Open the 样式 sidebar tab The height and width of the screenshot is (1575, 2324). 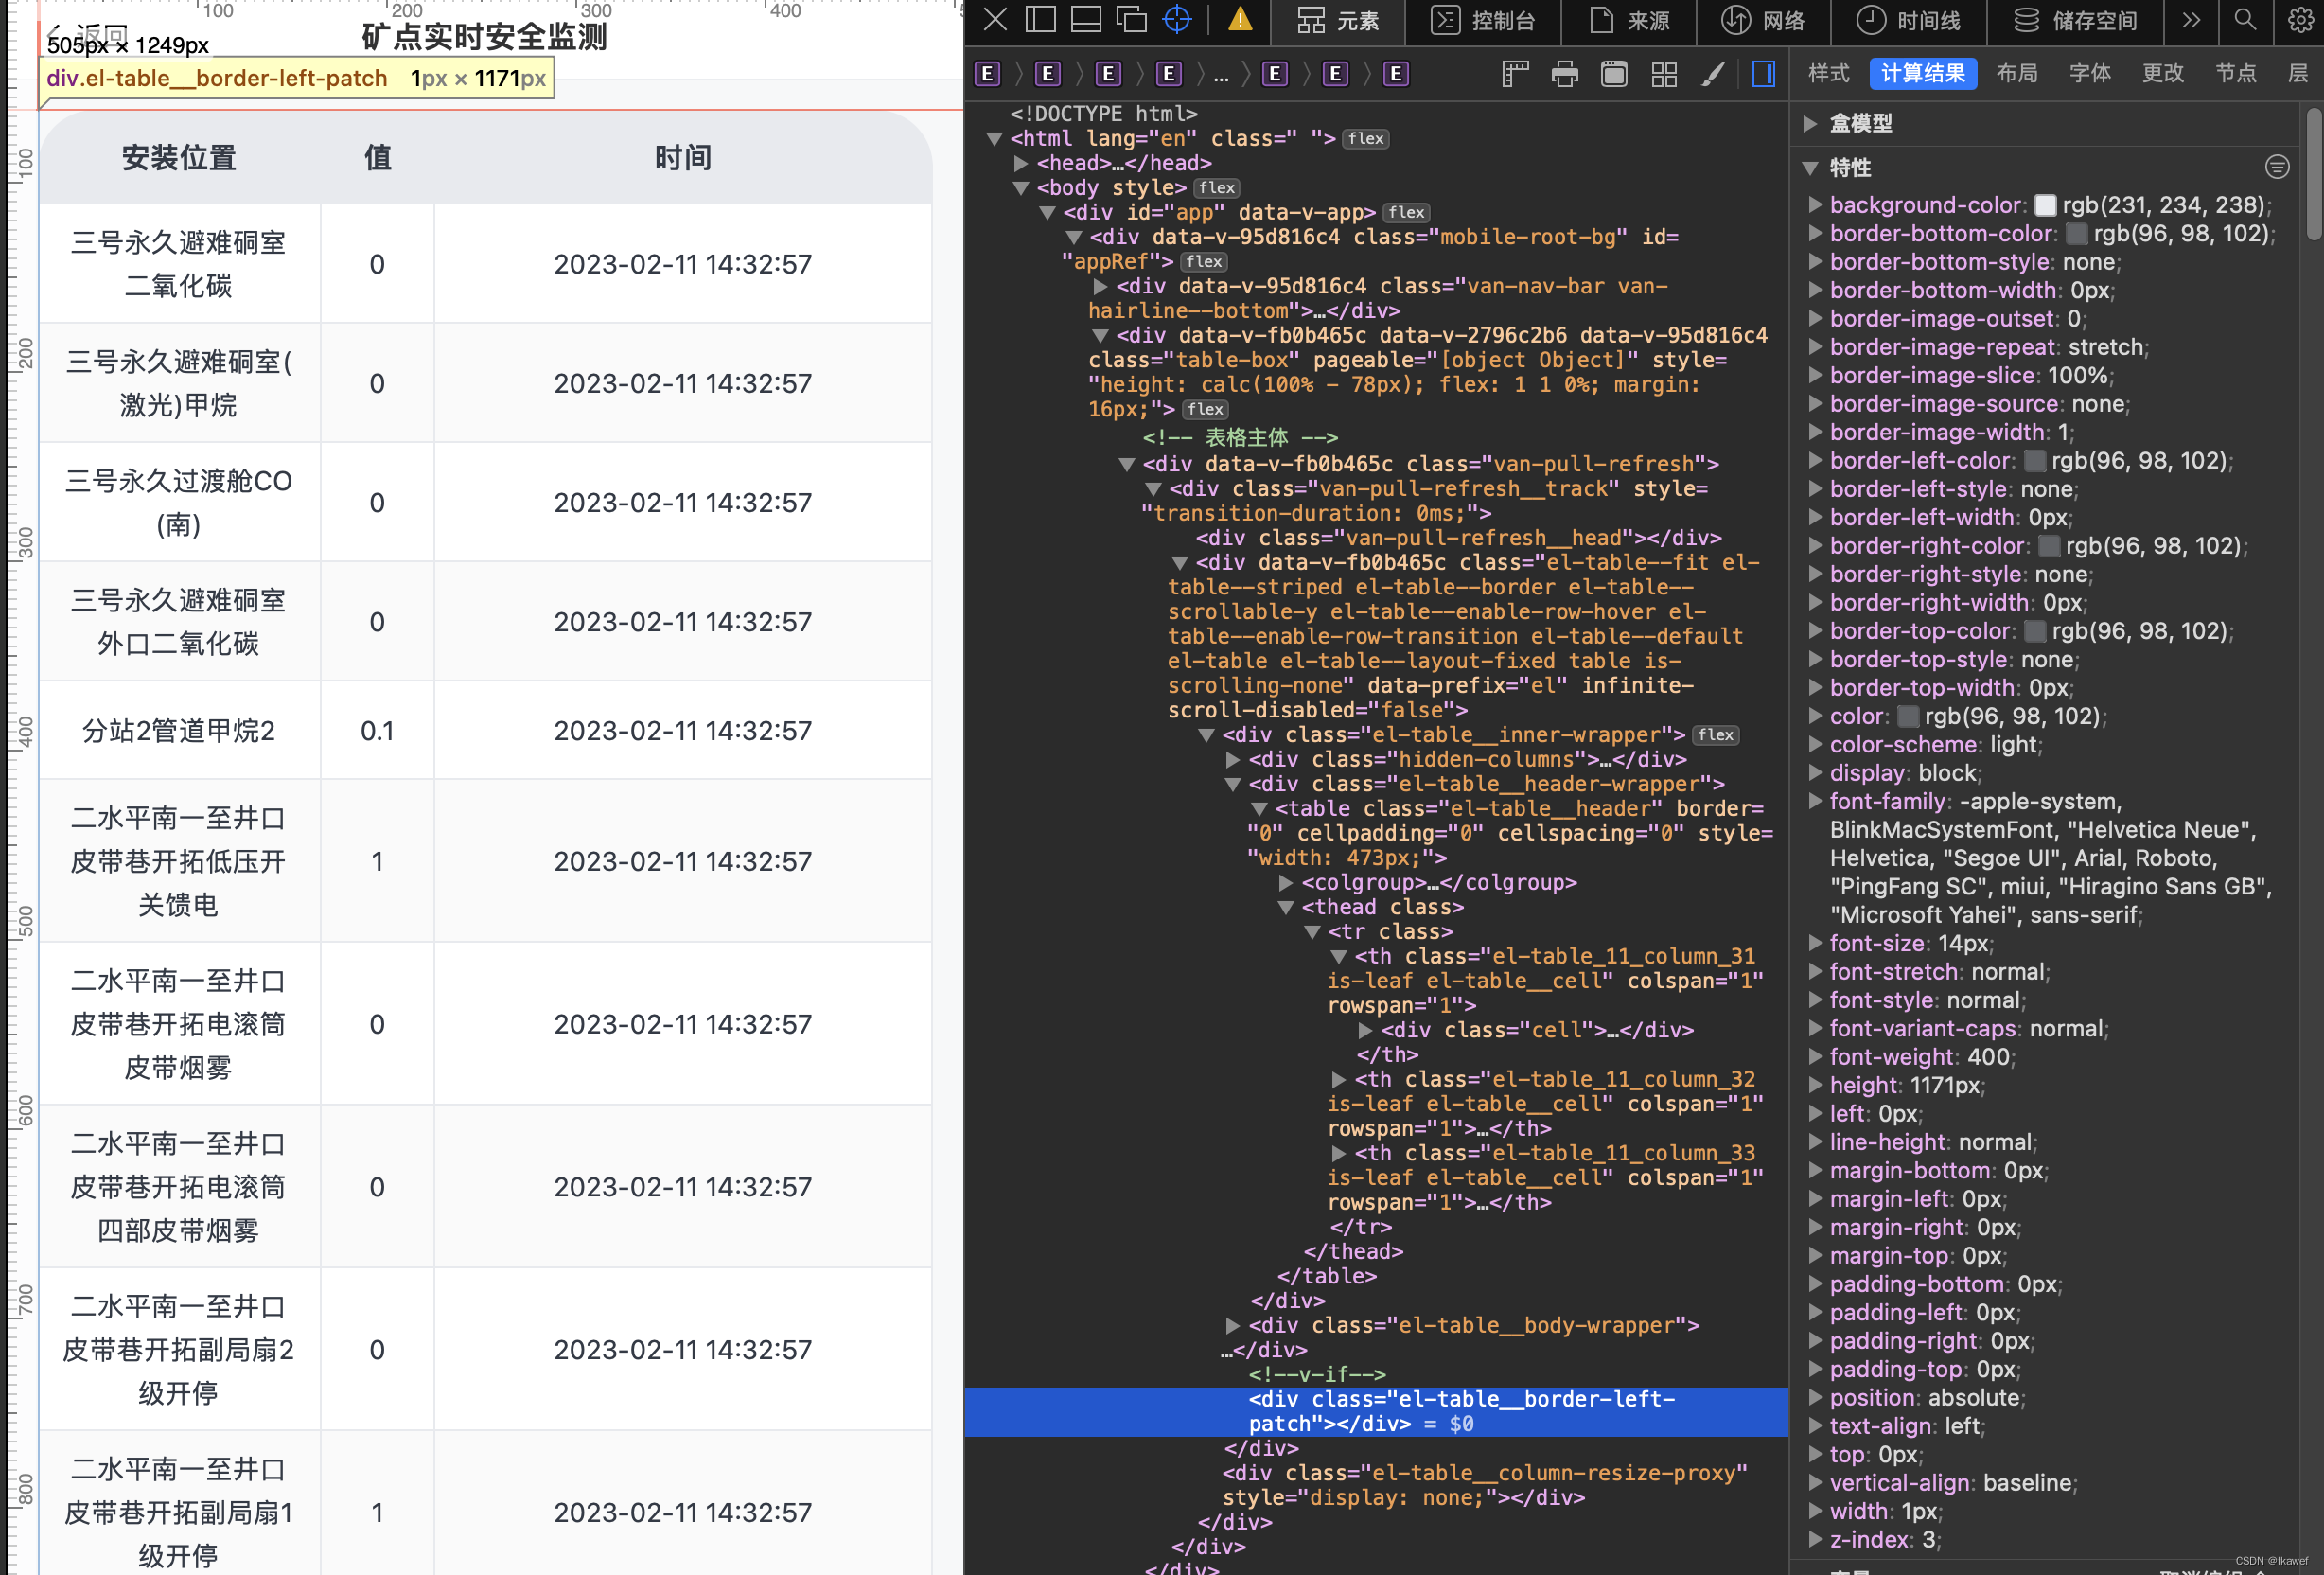click(1828, 74)
